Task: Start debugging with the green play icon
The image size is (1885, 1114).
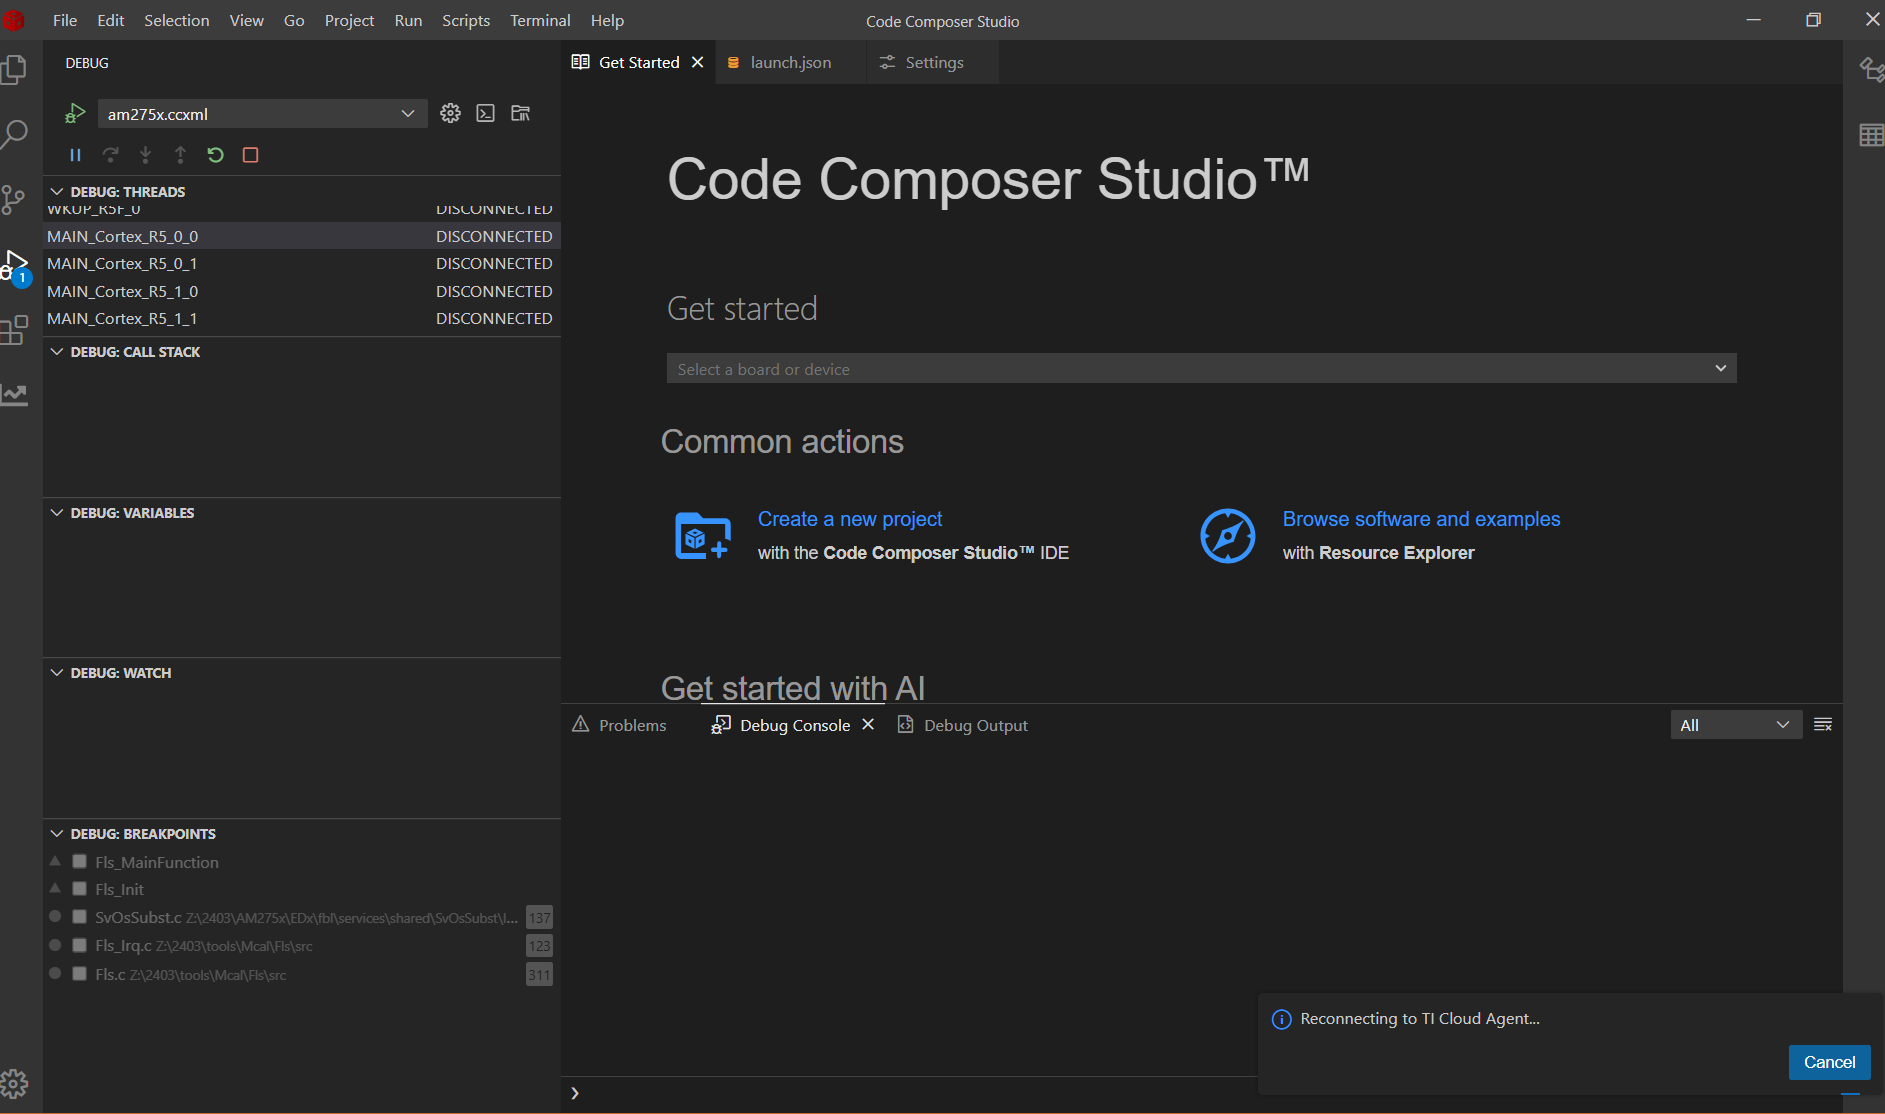Action: 75,114
